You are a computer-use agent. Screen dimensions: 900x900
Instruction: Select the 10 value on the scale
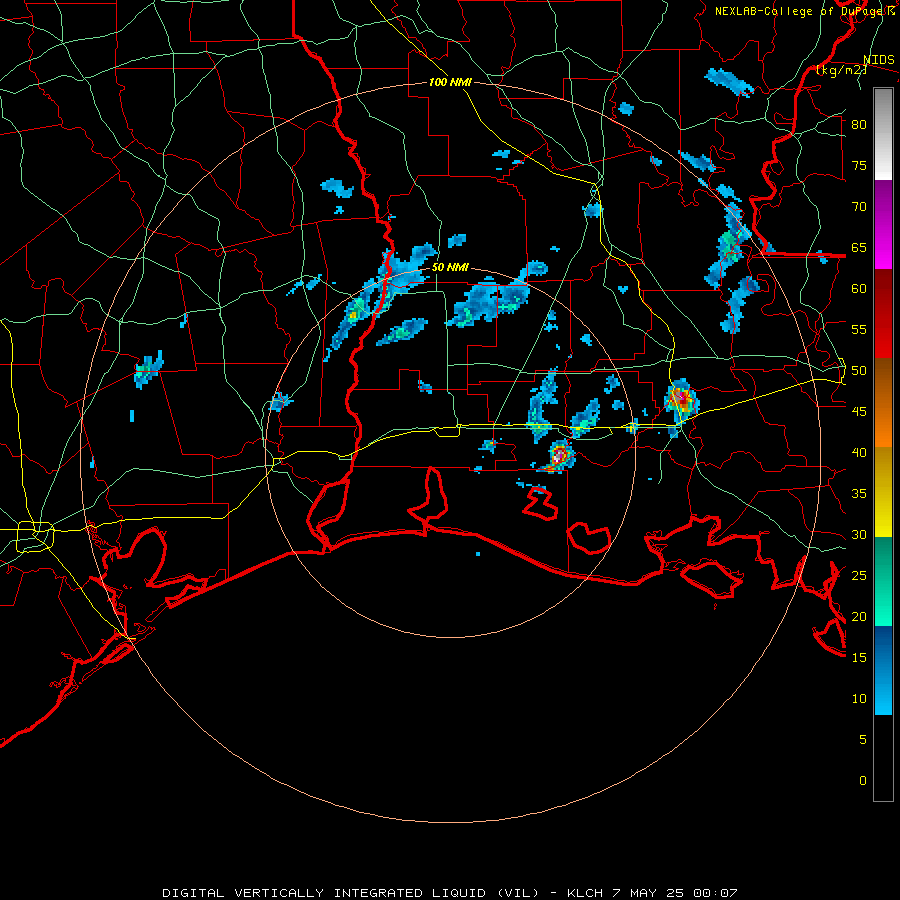point(859,699)
